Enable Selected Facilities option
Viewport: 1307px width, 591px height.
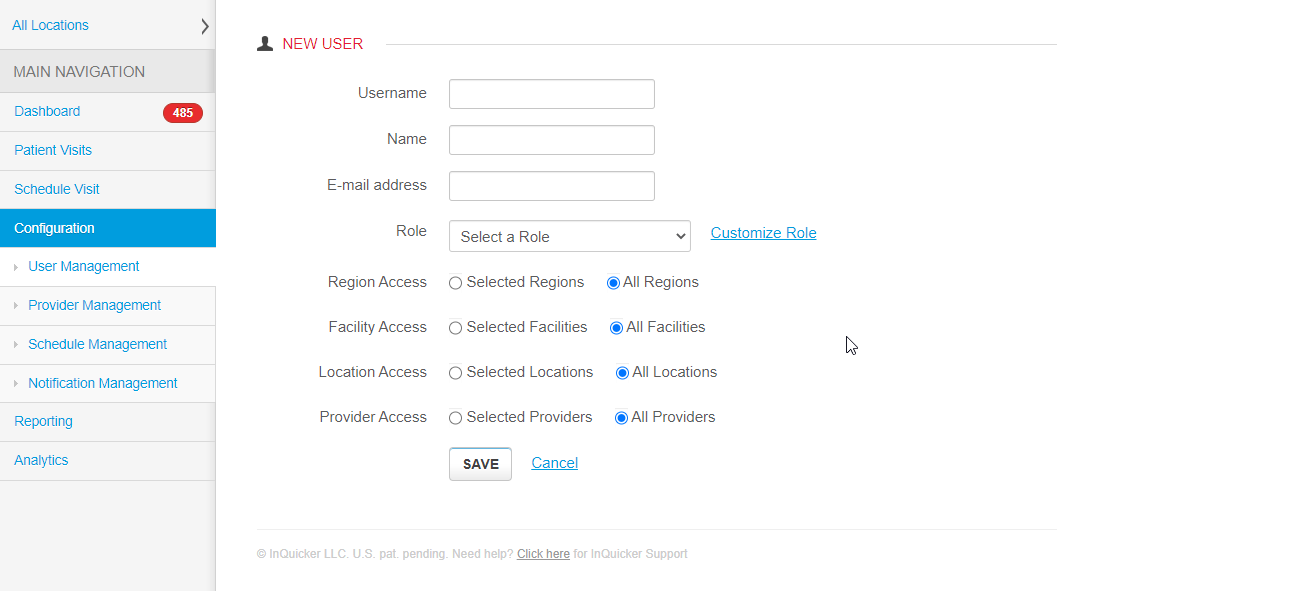455,327
